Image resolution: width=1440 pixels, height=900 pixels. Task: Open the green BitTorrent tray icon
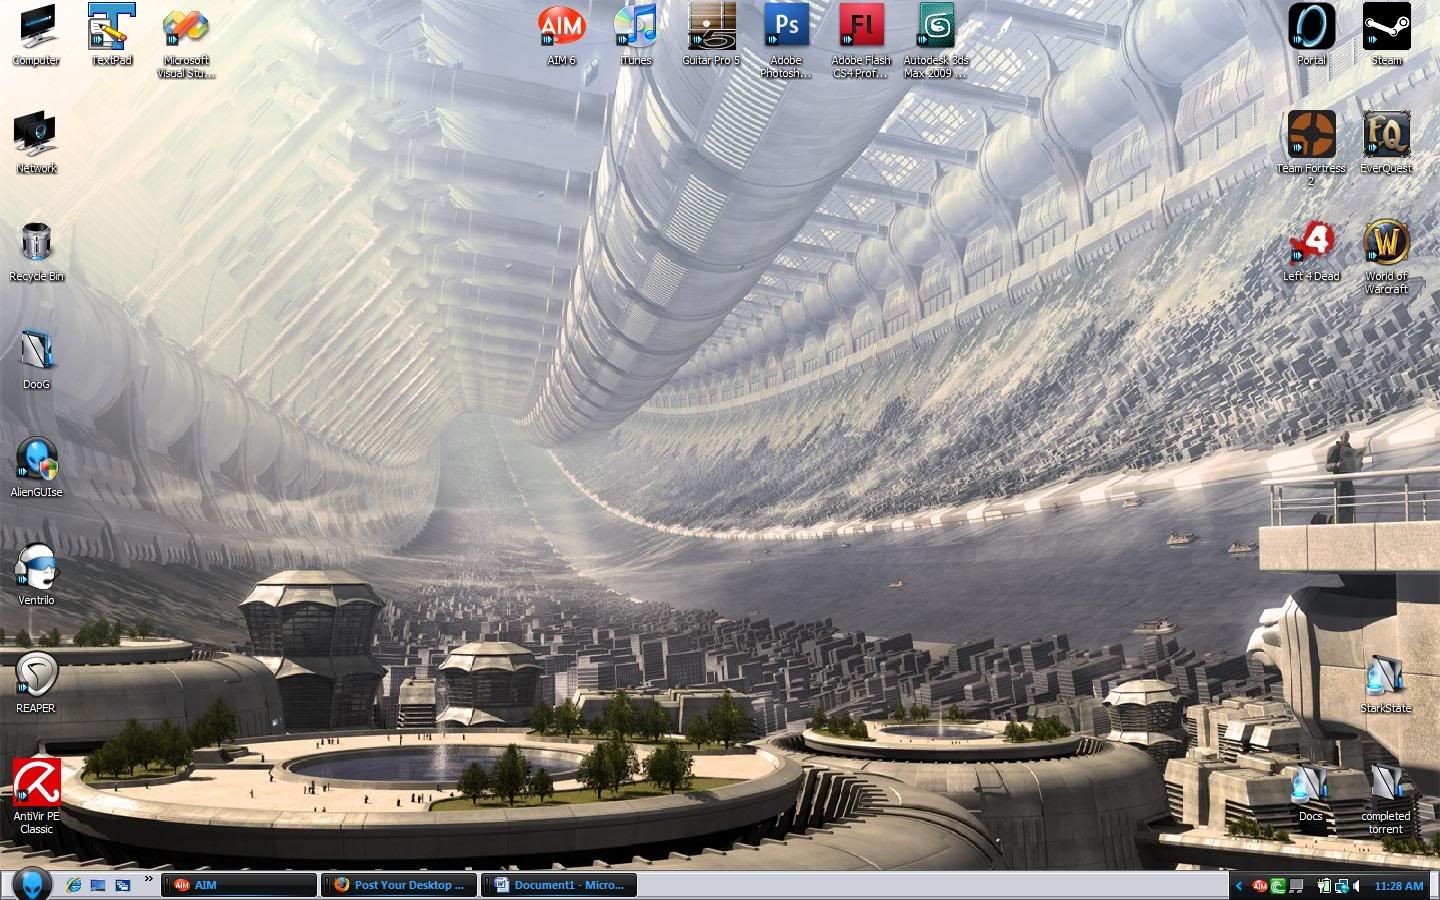(x=1278, y=885)
